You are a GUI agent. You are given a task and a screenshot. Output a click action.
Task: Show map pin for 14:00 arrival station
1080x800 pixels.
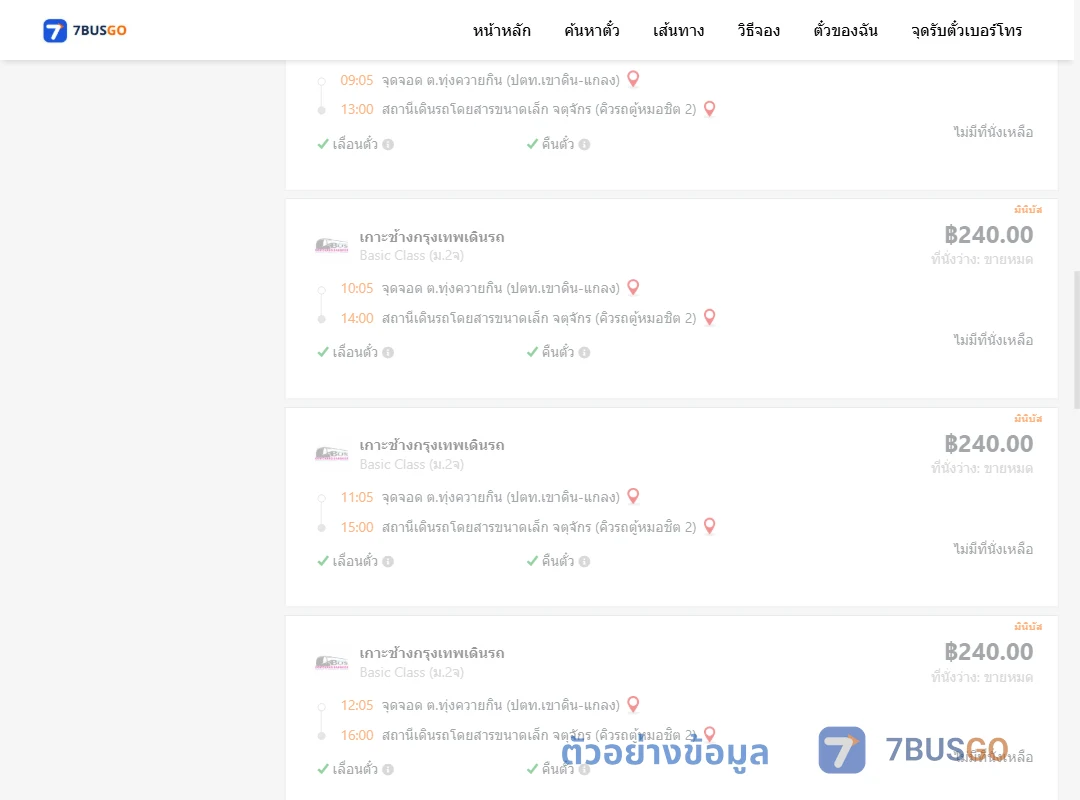point(709,317)
